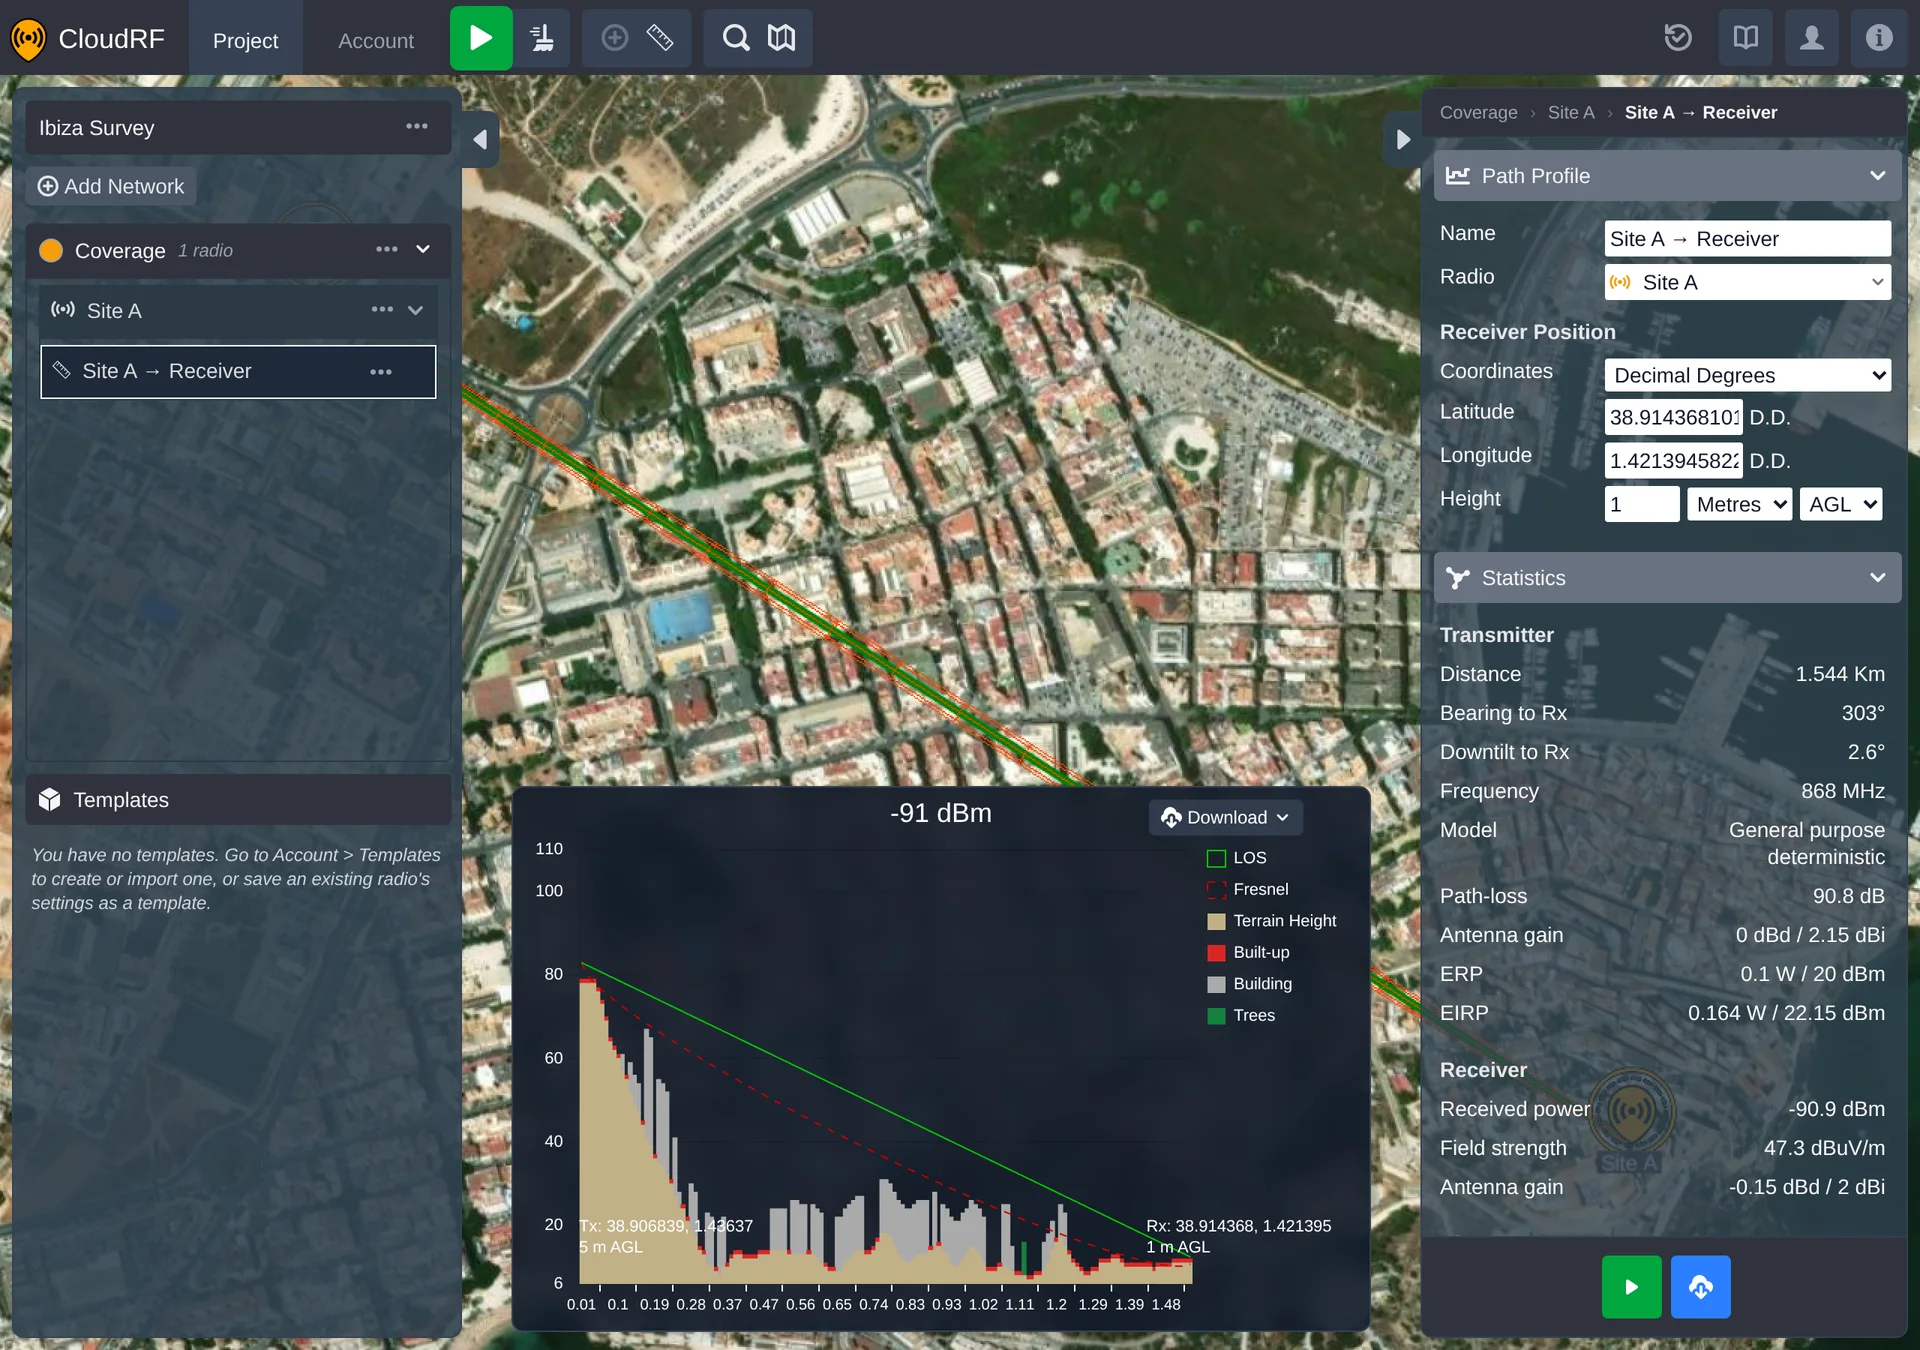The width and height of the screenshot is (1920, 1350).
Task: Open Ibiza Survey project options menu
Action: [417, 127]
